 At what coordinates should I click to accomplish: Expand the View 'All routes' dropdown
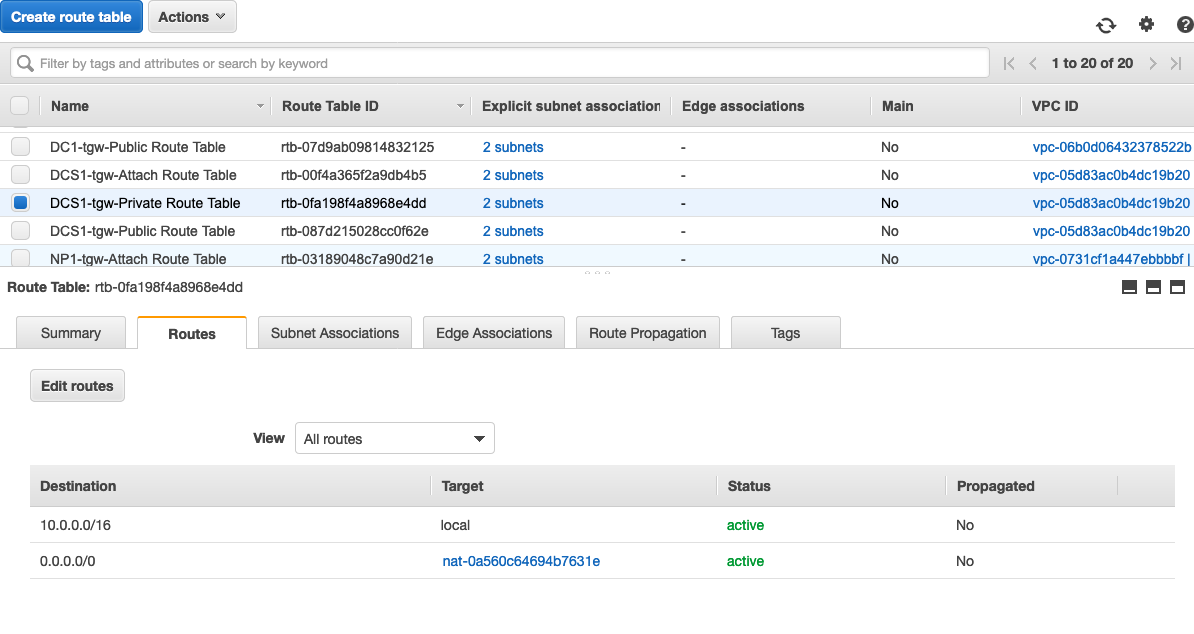tap(395, 439)
